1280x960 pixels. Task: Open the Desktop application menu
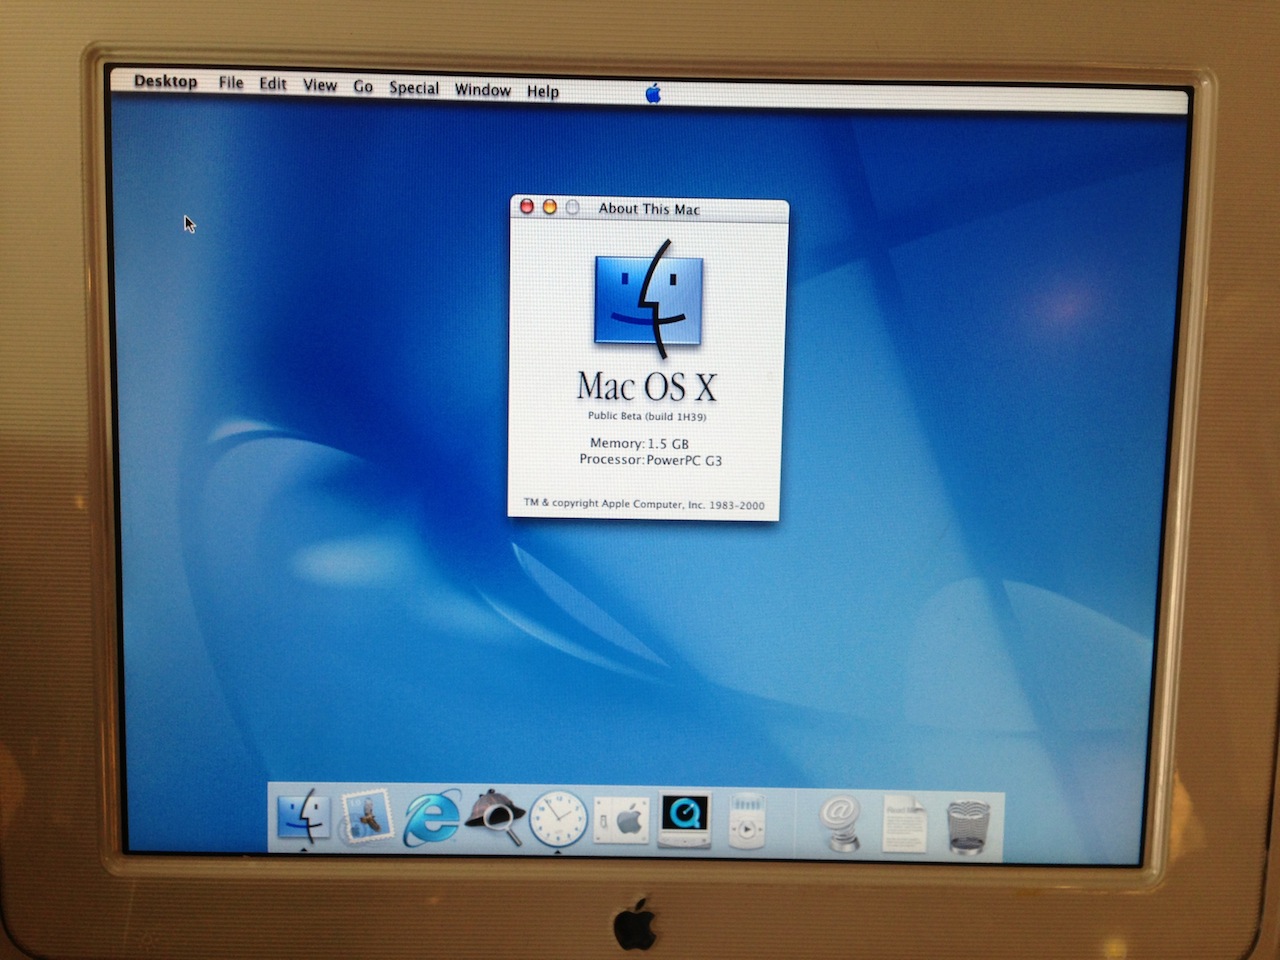[x=166, y=82]
